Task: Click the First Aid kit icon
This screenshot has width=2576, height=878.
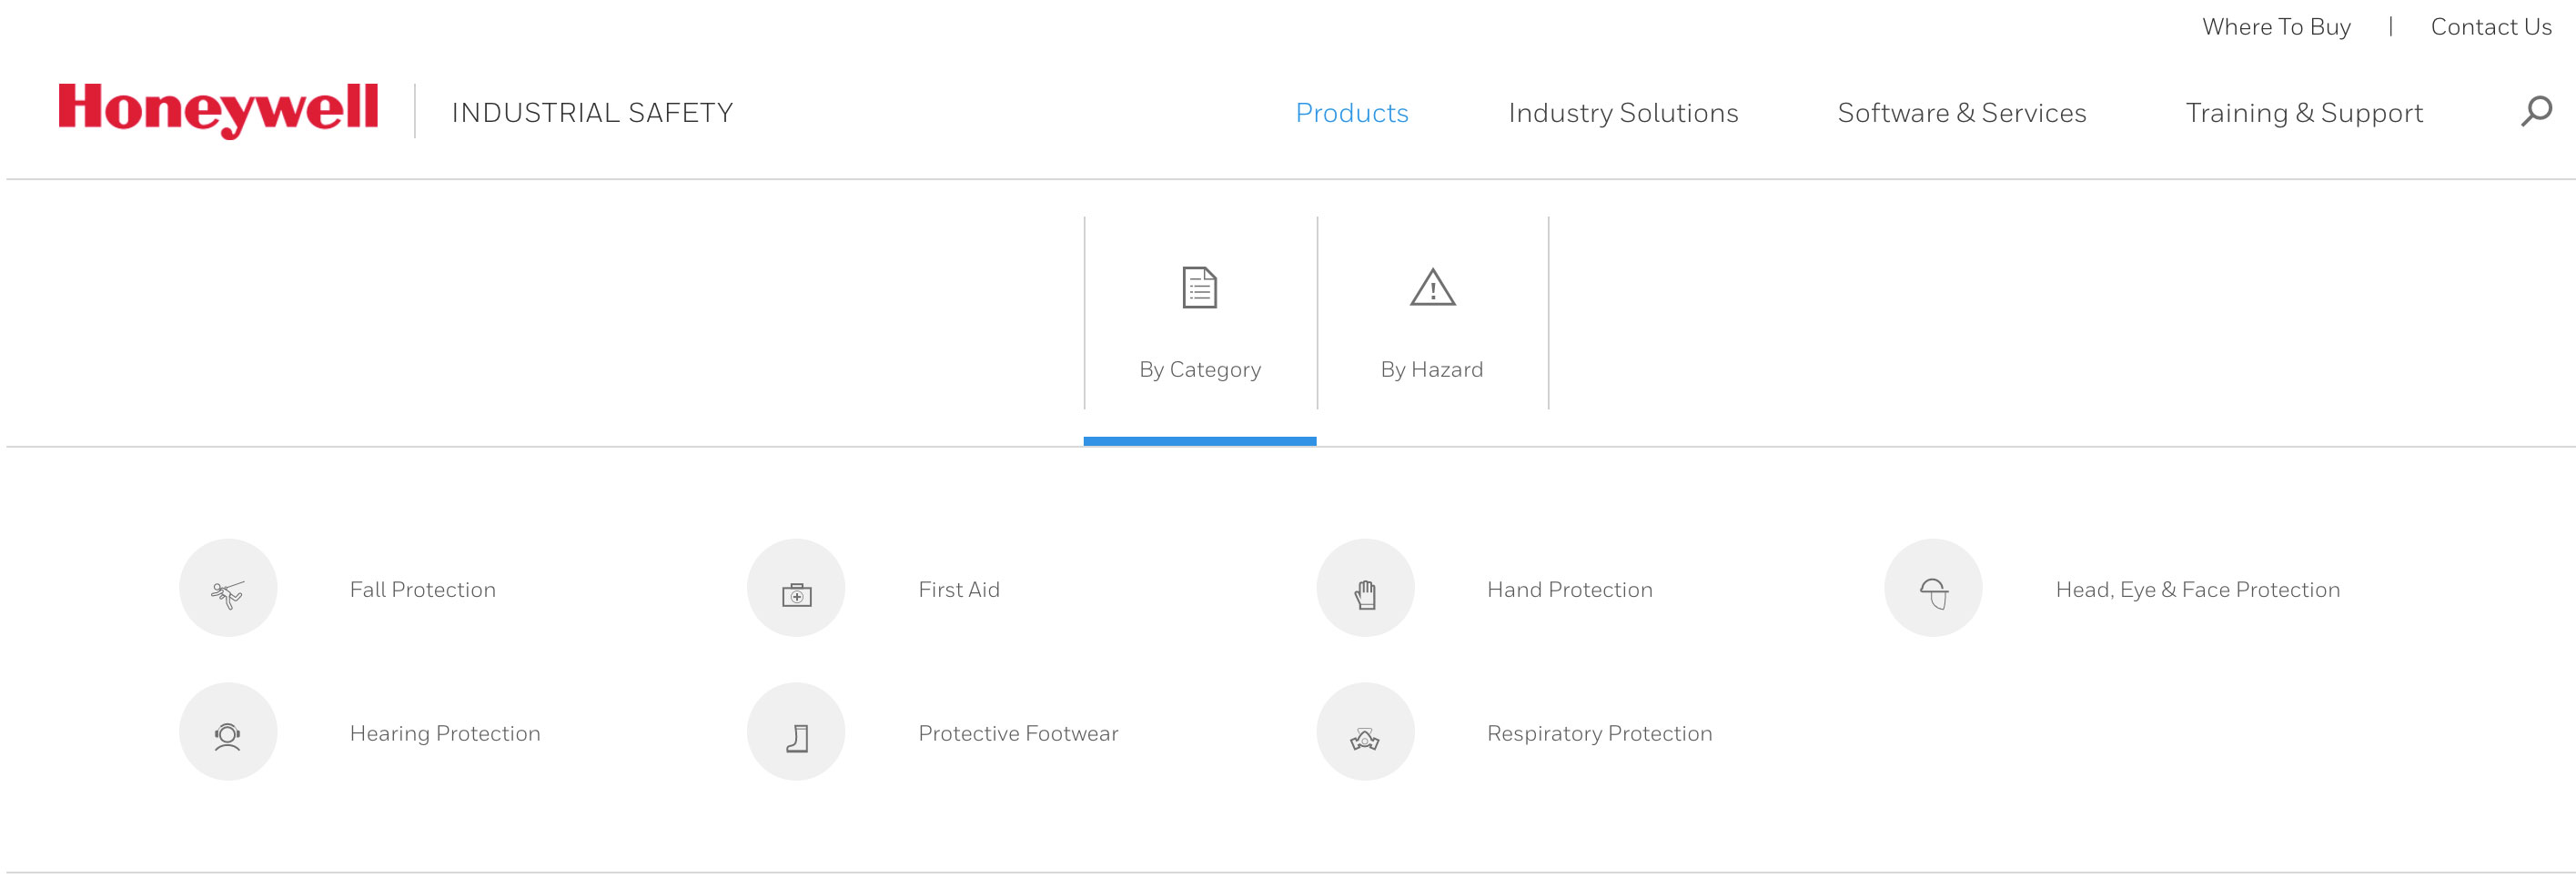Action: pyautogui.click(x=796, y=589)
